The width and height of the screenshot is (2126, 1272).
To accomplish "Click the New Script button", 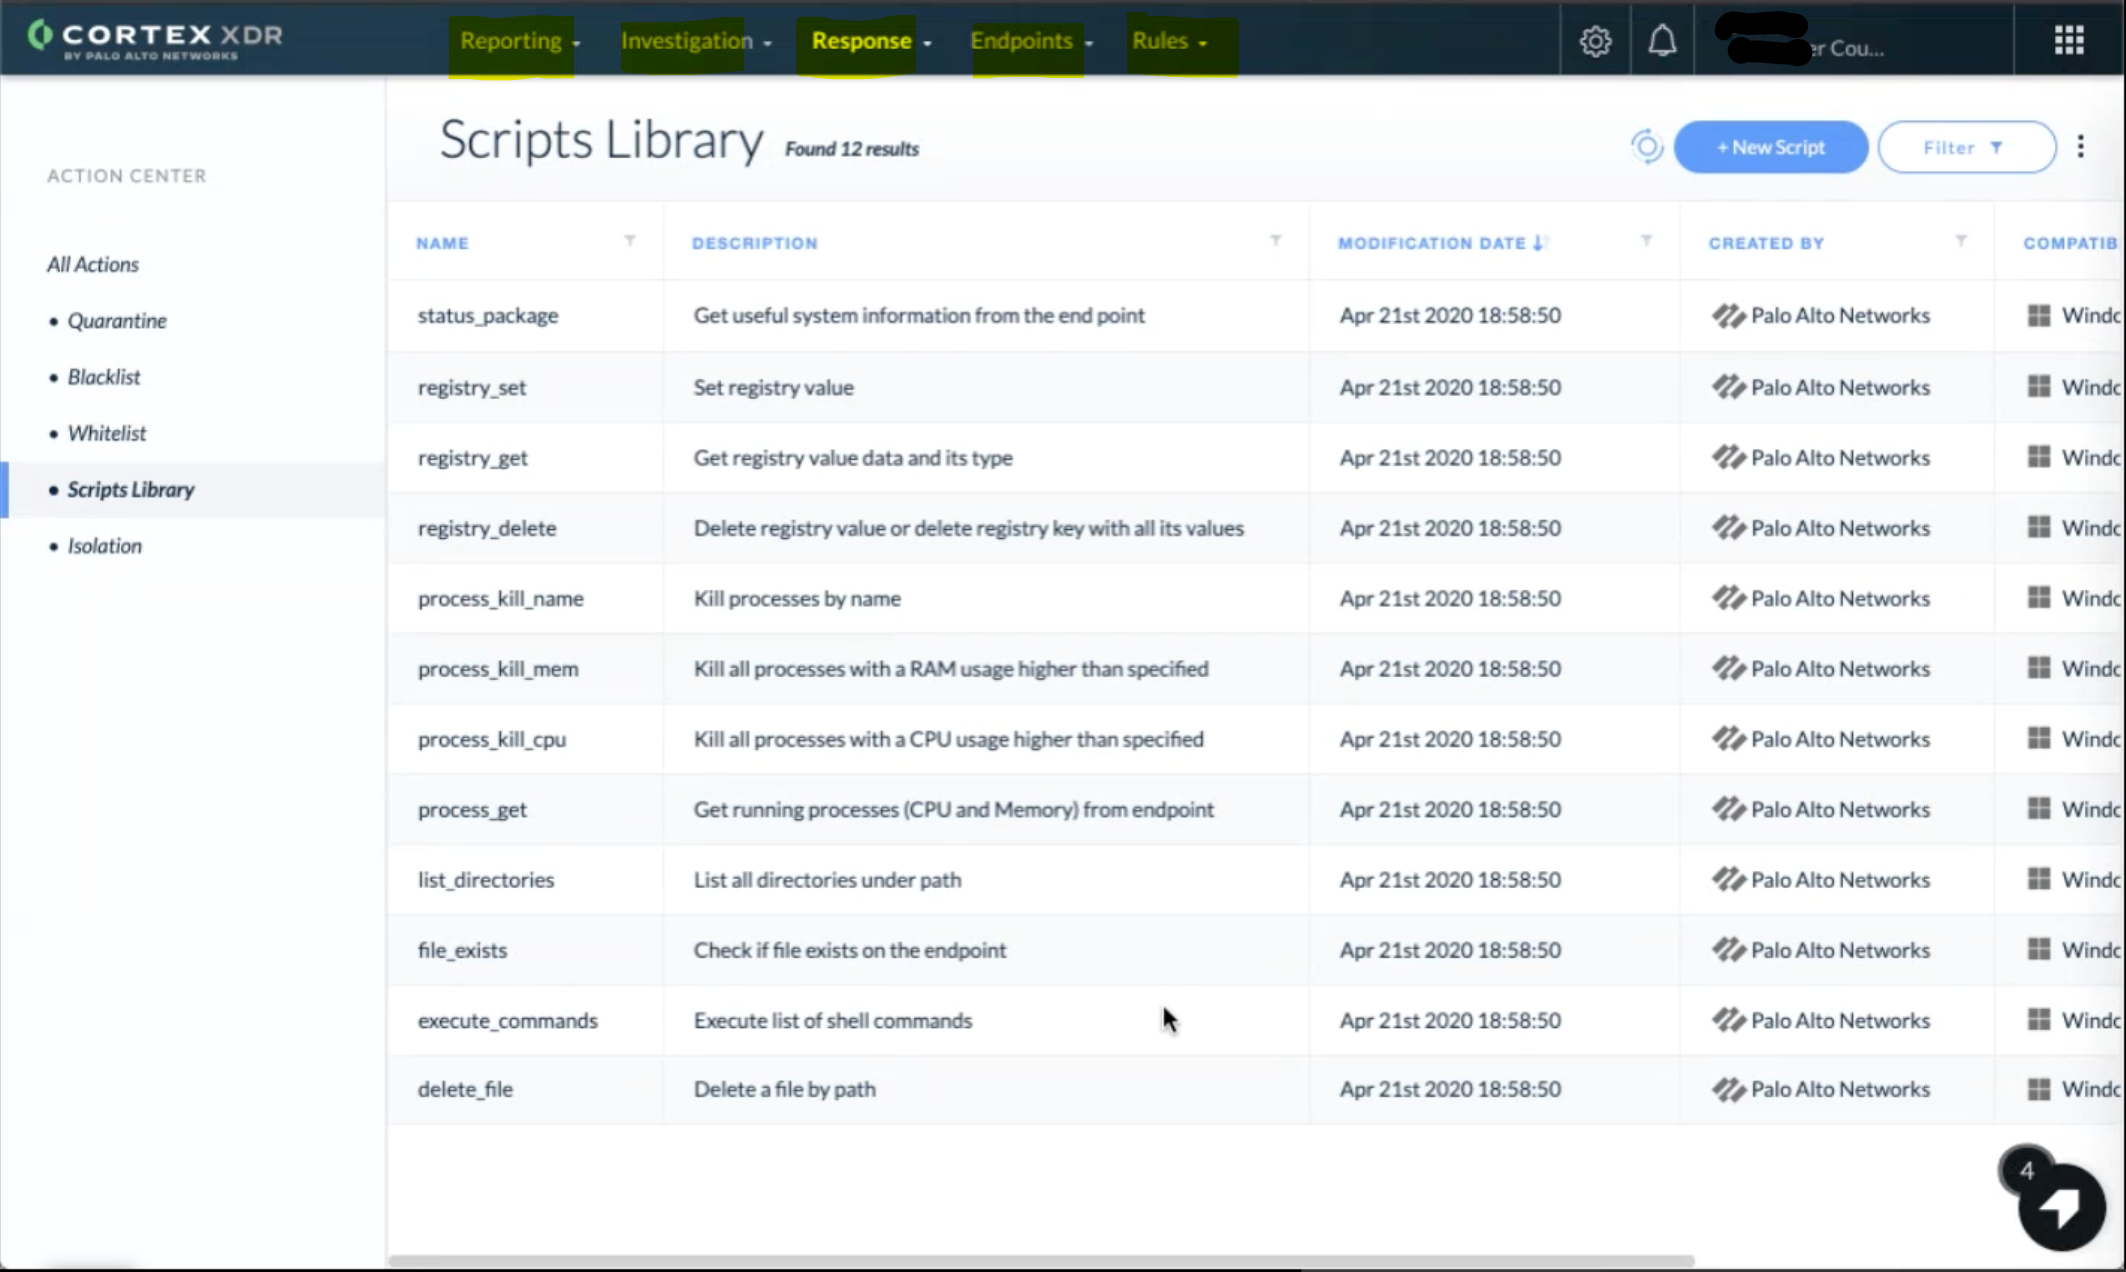I will pos(1770,147).
